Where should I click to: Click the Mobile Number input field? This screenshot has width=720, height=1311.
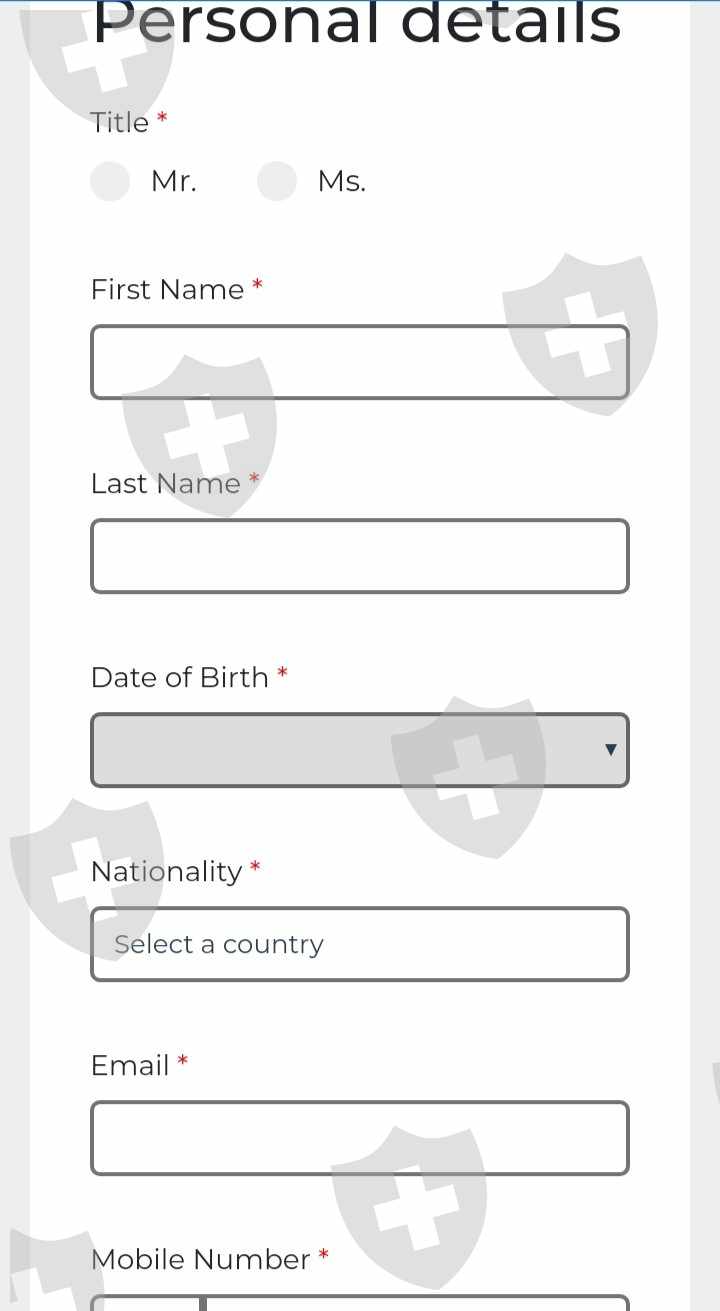pos(416,1304)
